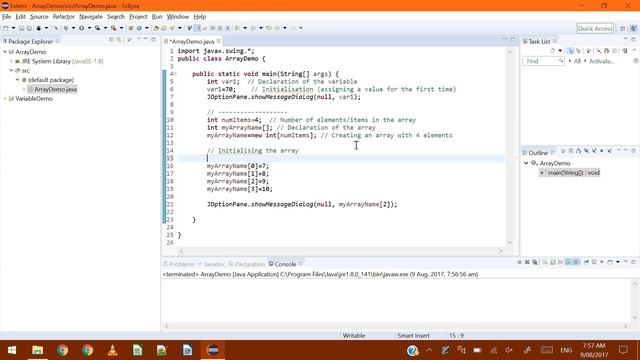Click the Find field in the Task List

coord(543,61)
